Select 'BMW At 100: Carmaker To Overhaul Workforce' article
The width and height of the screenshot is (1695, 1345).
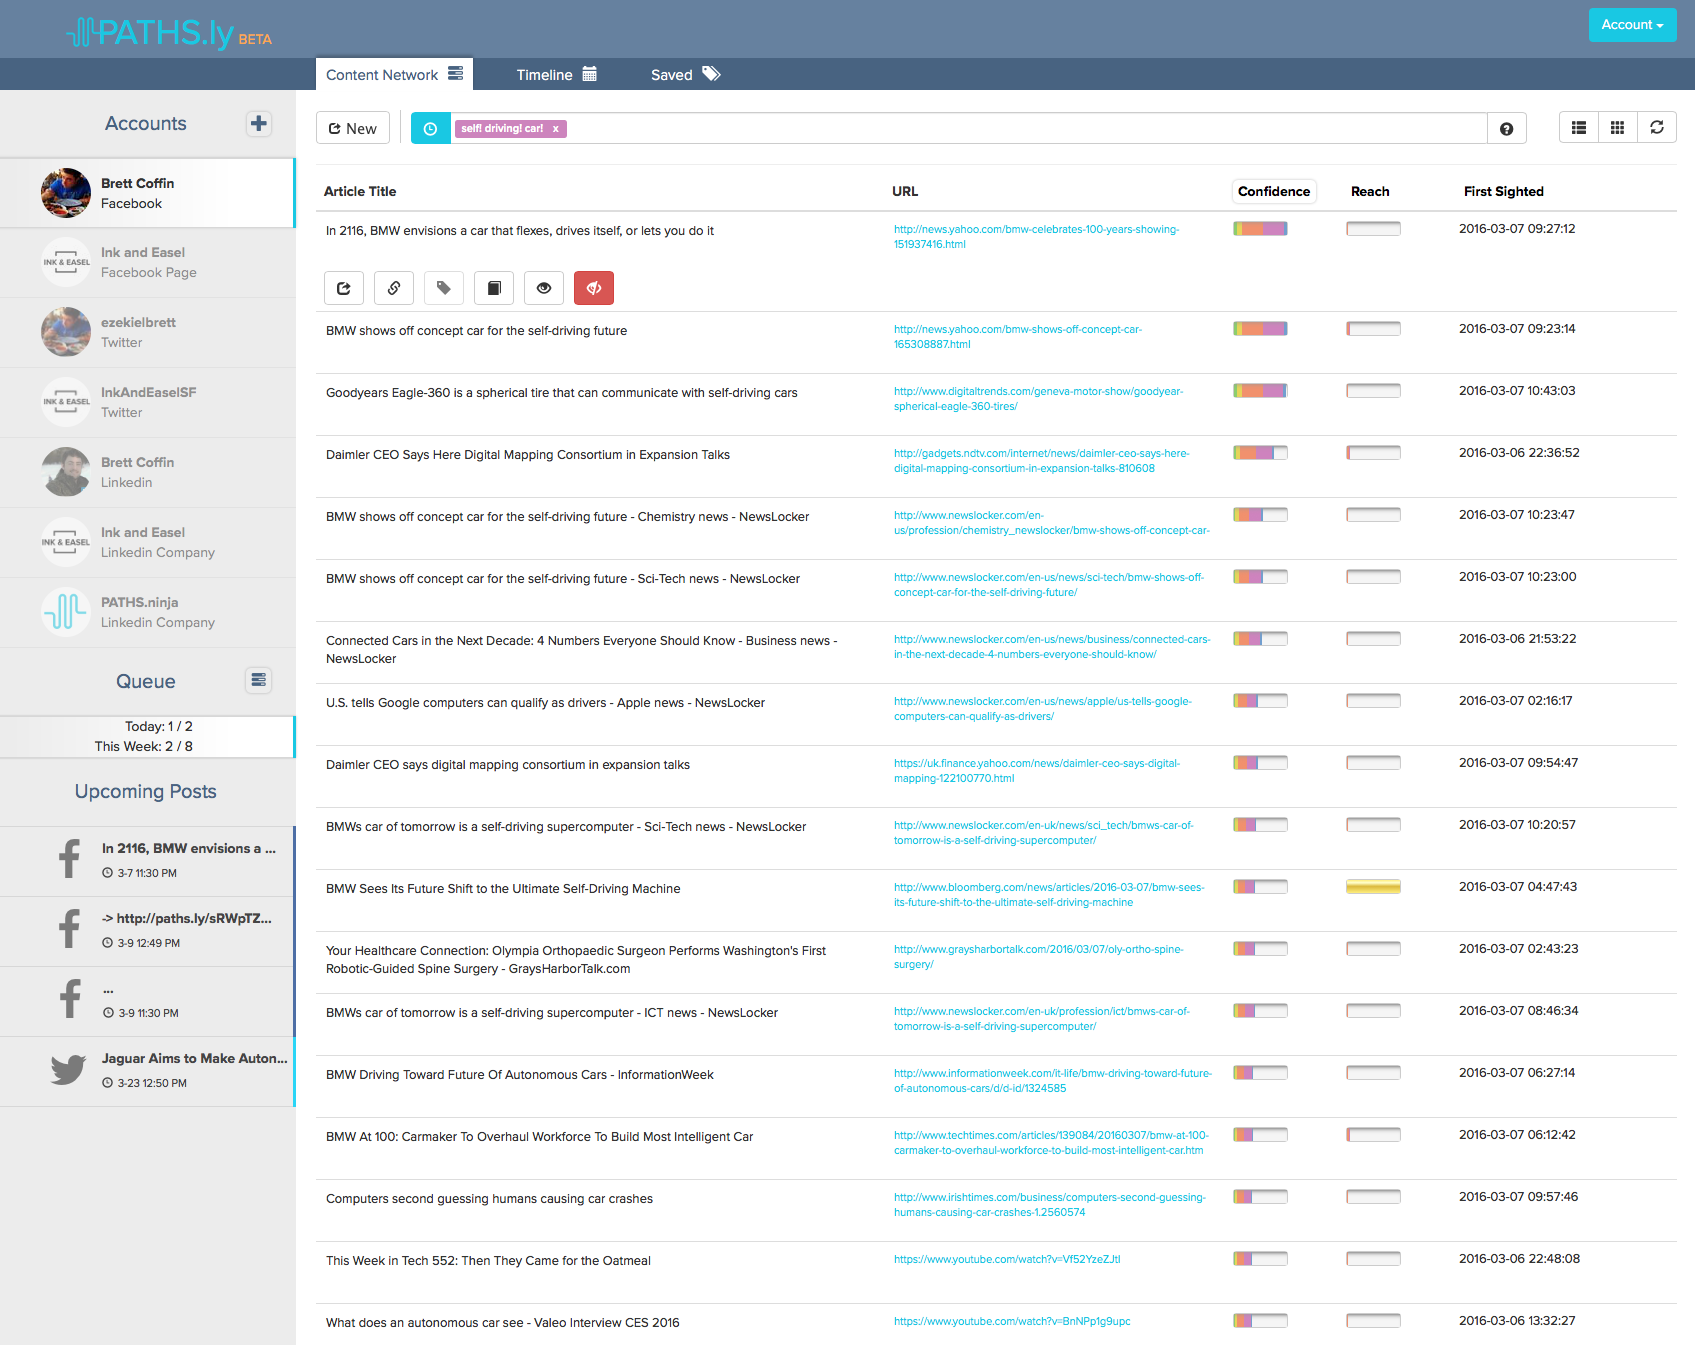(539, 1137)
